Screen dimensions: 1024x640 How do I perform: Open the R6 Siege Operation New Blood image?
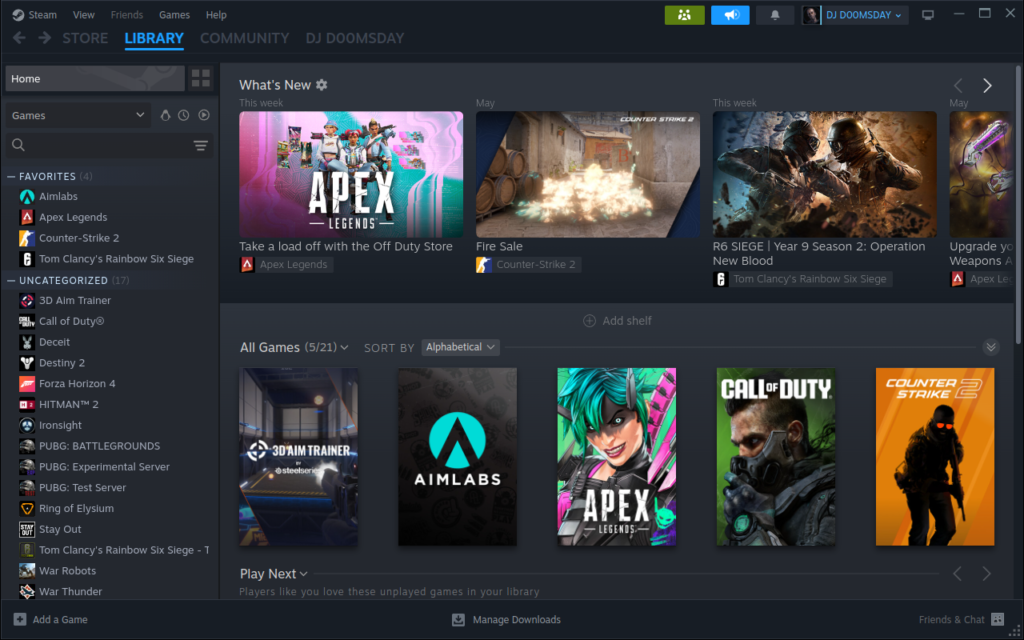pyautogui.click(x=824, y=174)
